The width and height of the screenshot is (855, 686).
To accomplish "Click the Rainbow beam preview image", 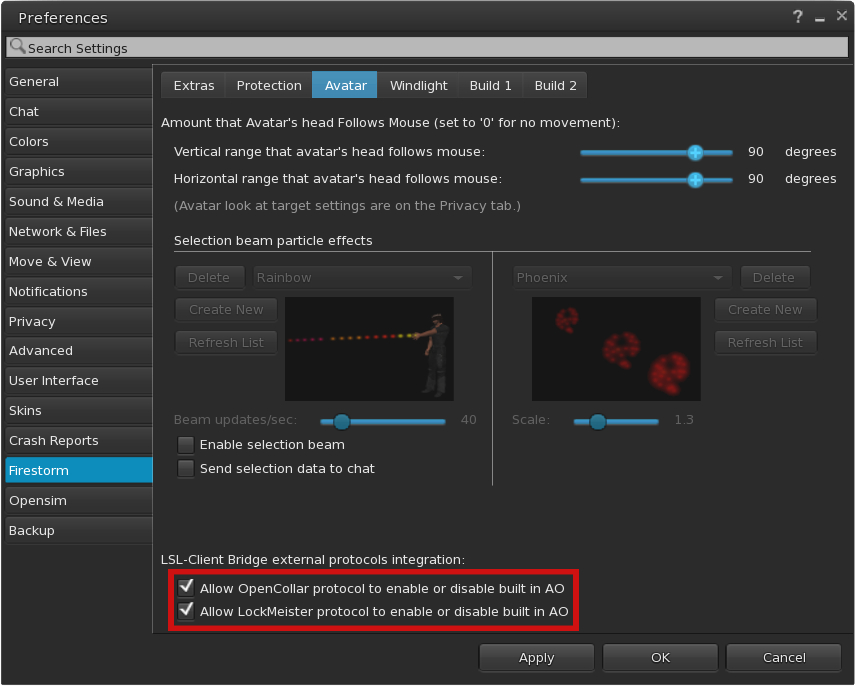I will [369, 348].
